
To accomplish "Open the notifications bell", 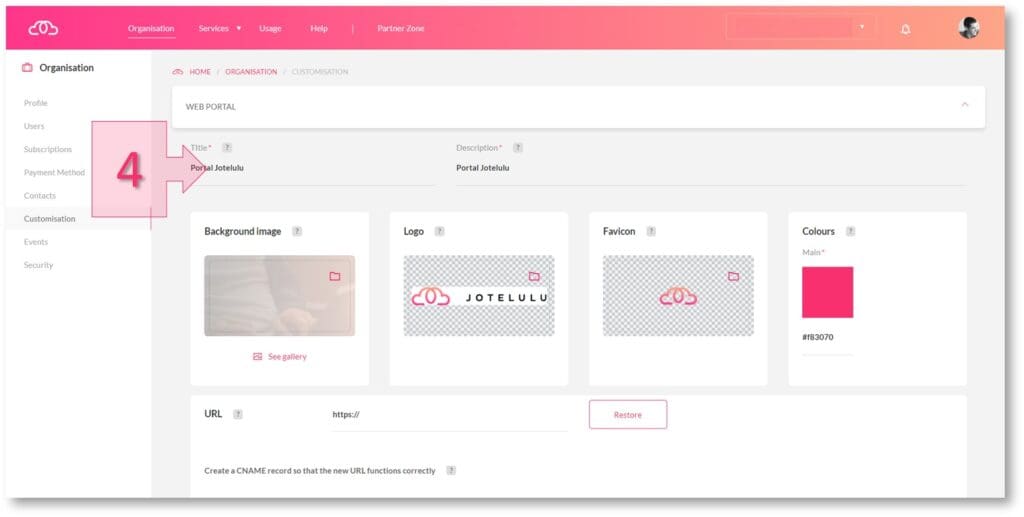I will [x=905, y=29].
